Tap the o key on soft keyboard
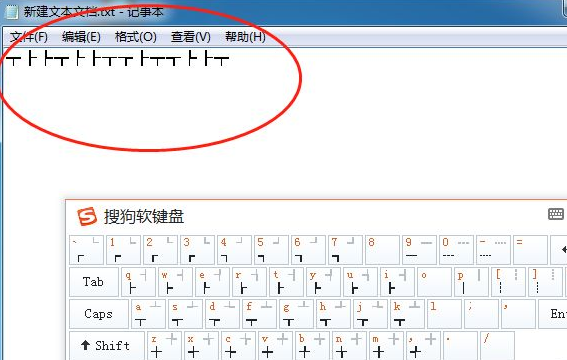This screenshot has width=567, height=360. point(434,282)
